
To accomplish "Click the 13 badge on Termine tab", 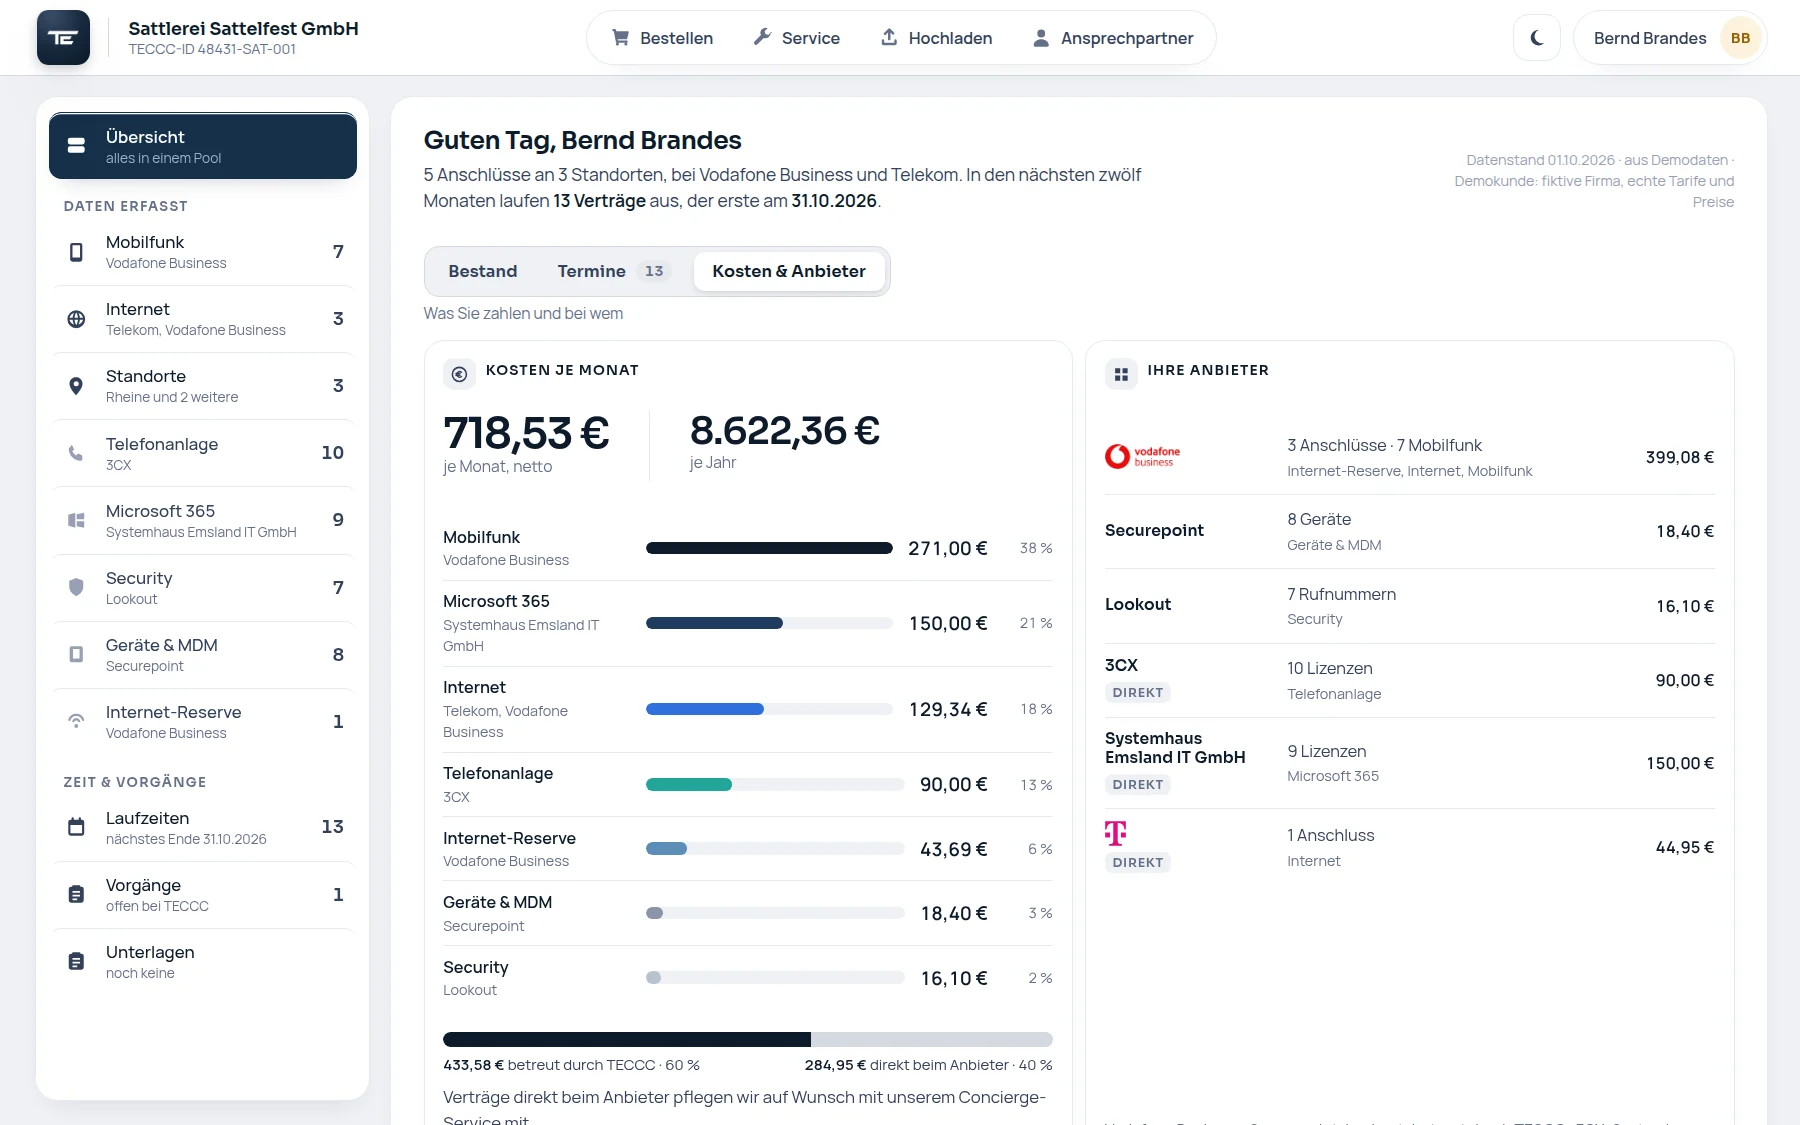I will pos(654,271).
